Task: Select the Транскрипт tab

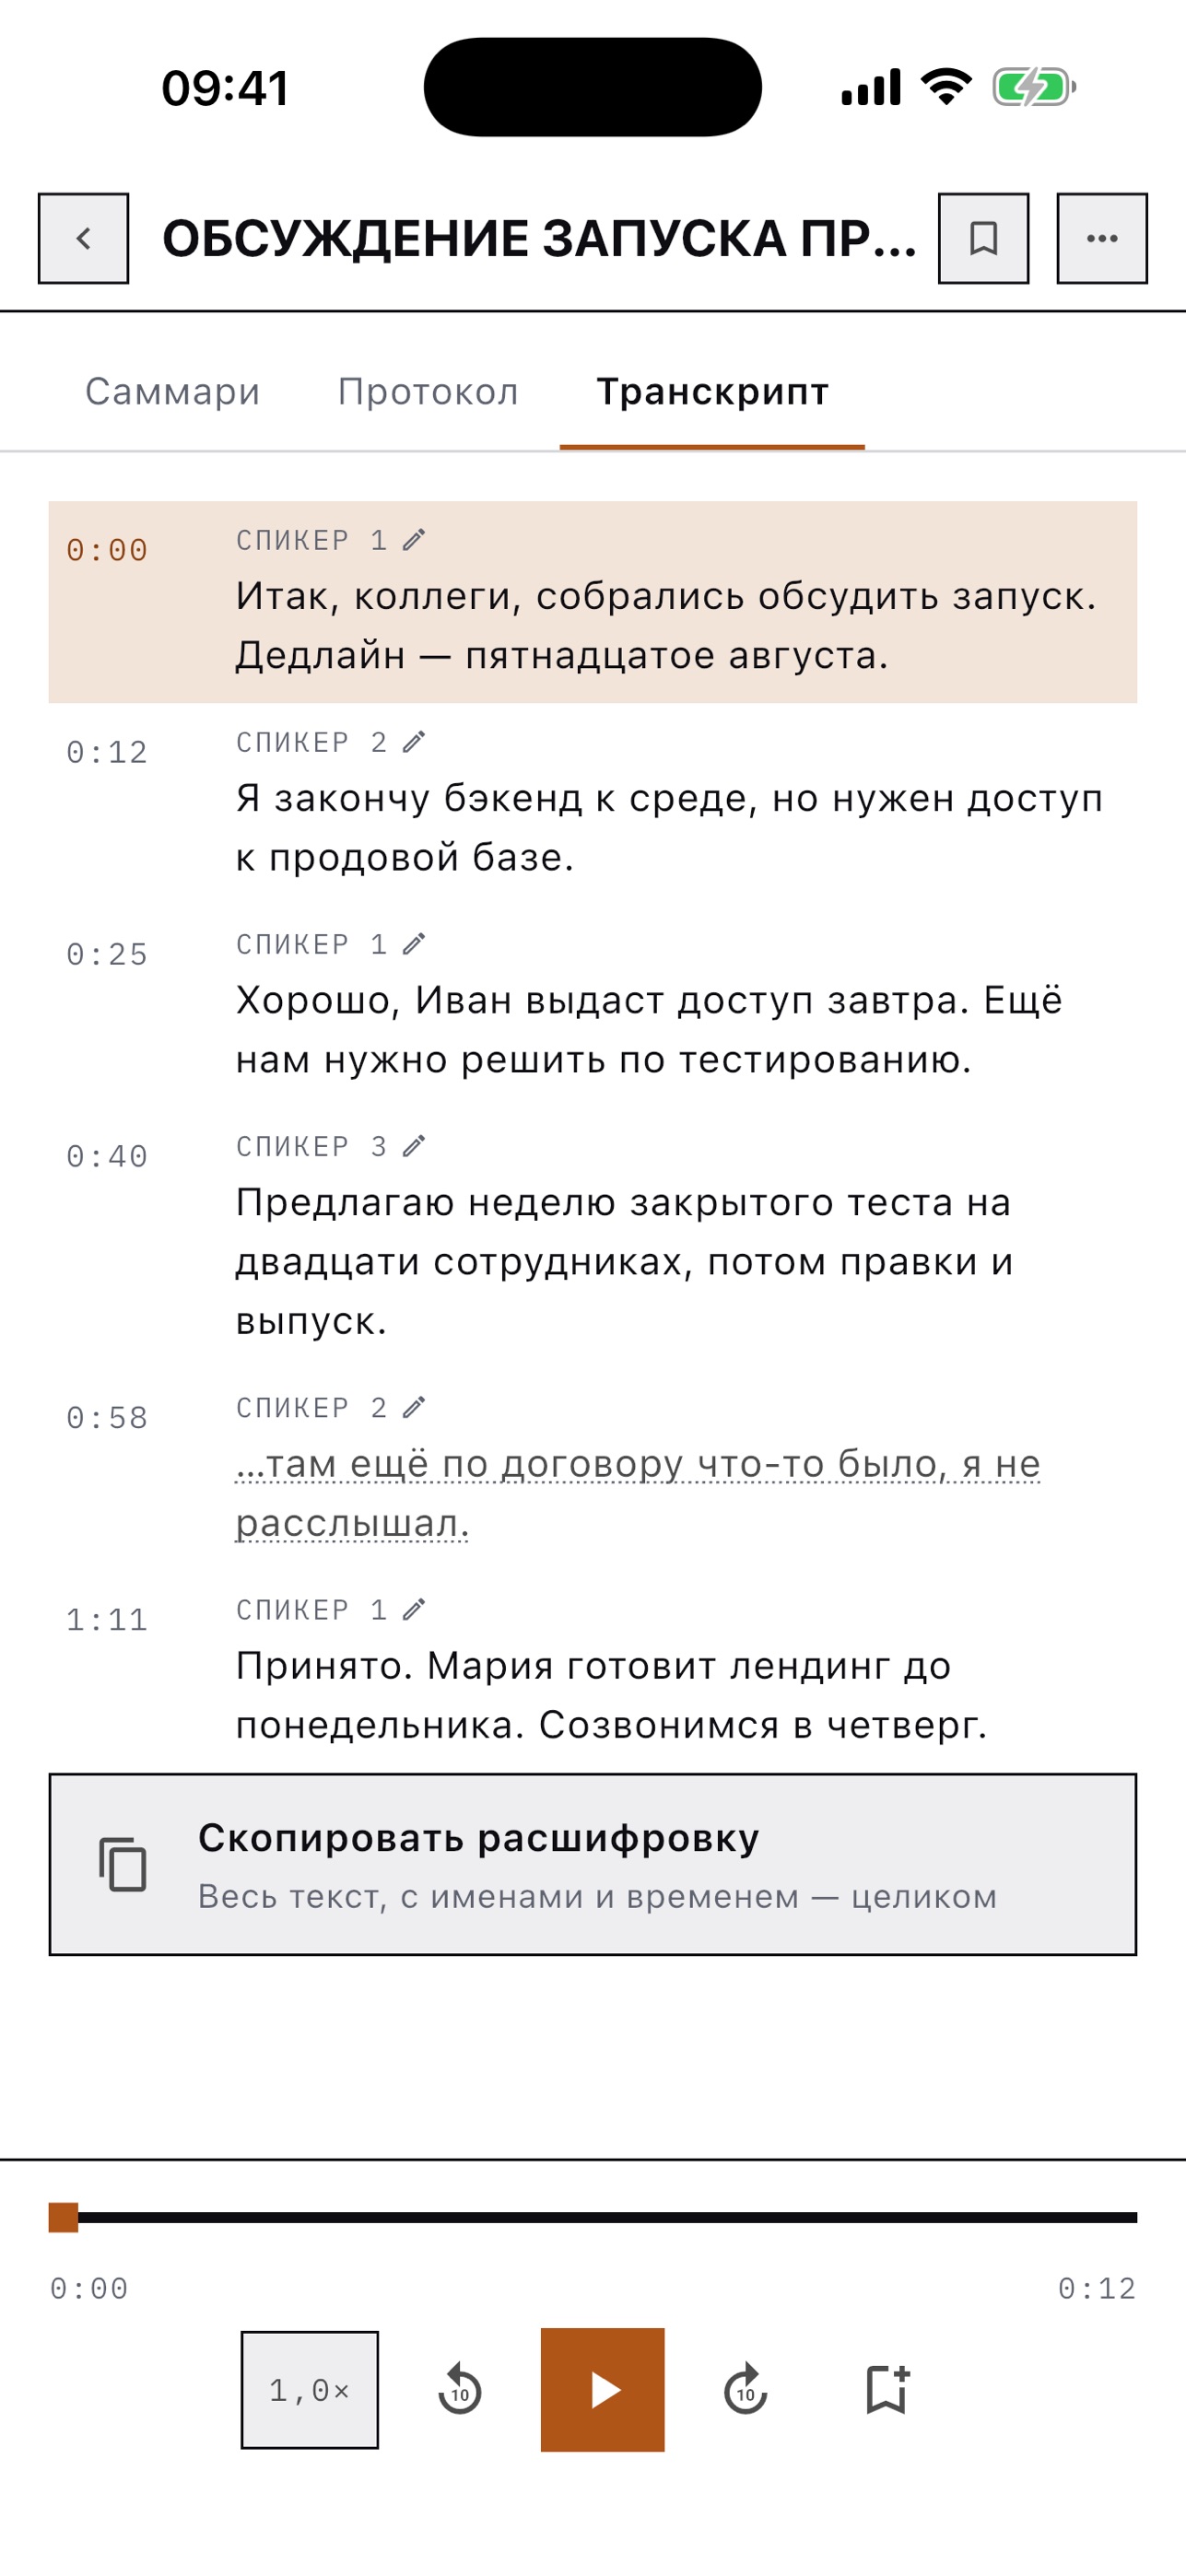Action: tap(712, 392)
